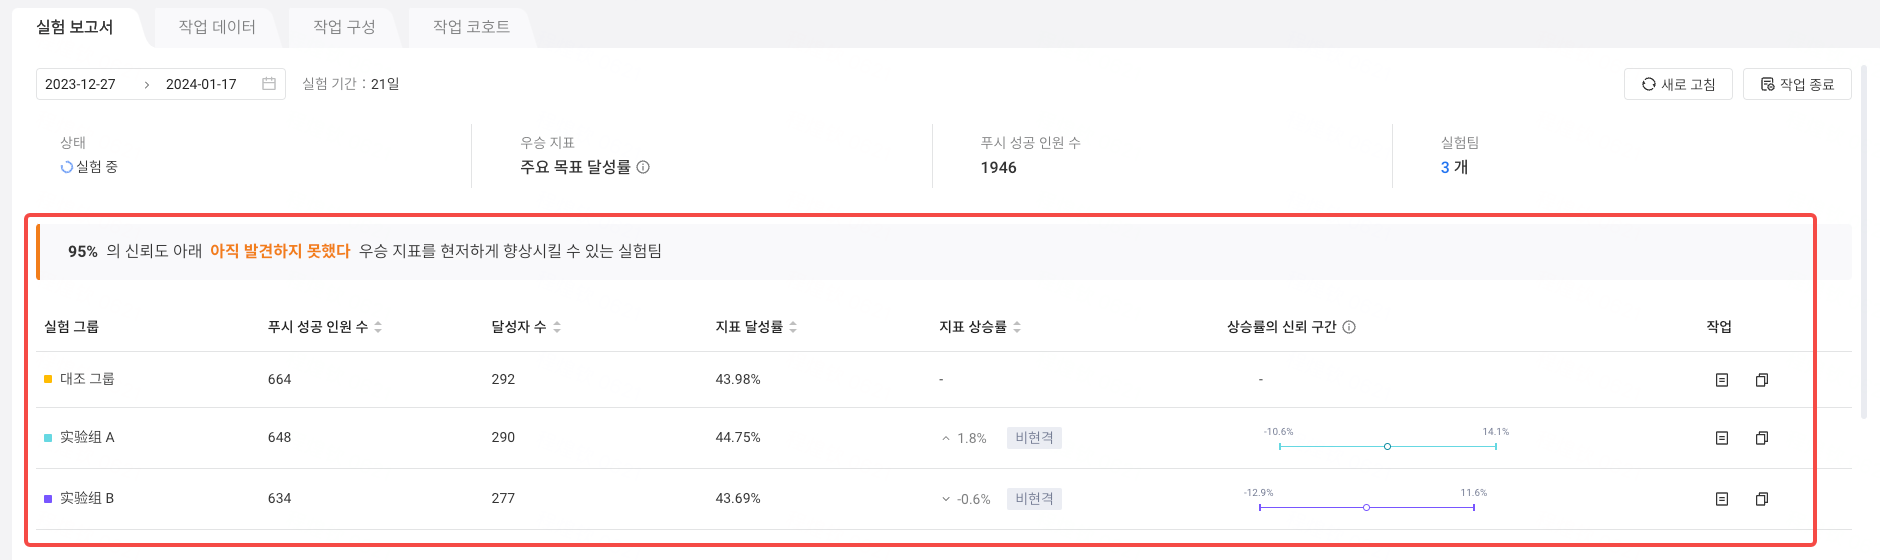Open the details icon for 대조 그룹 row
The width and height of the screenshot is (1880, 560).
(1722, 380)
